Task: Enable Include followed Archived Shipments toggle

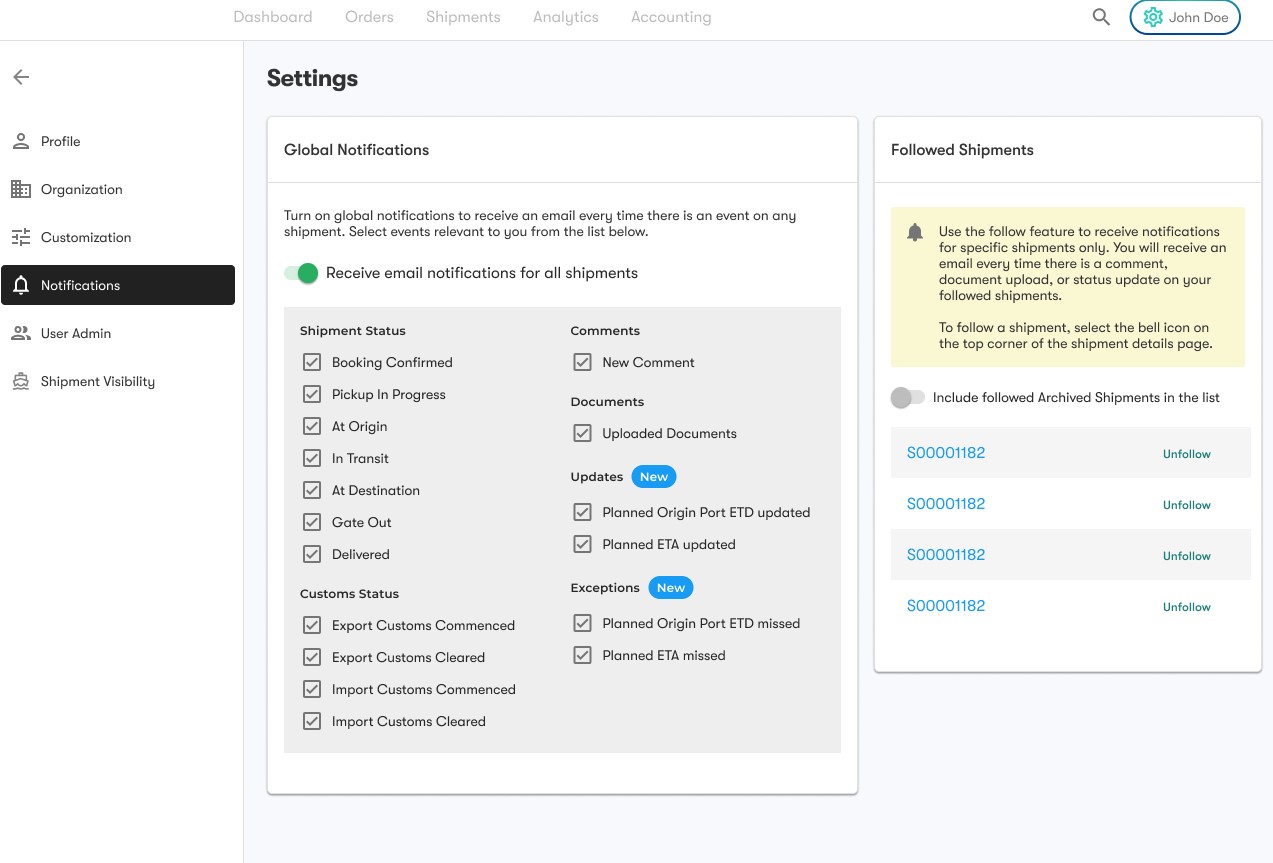Action: 908,397
